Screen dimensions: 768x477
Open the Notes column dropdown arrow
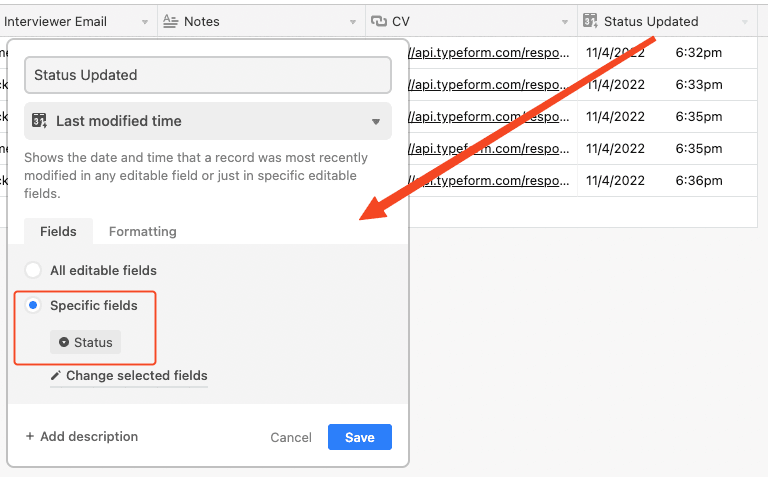pos(353,21)
